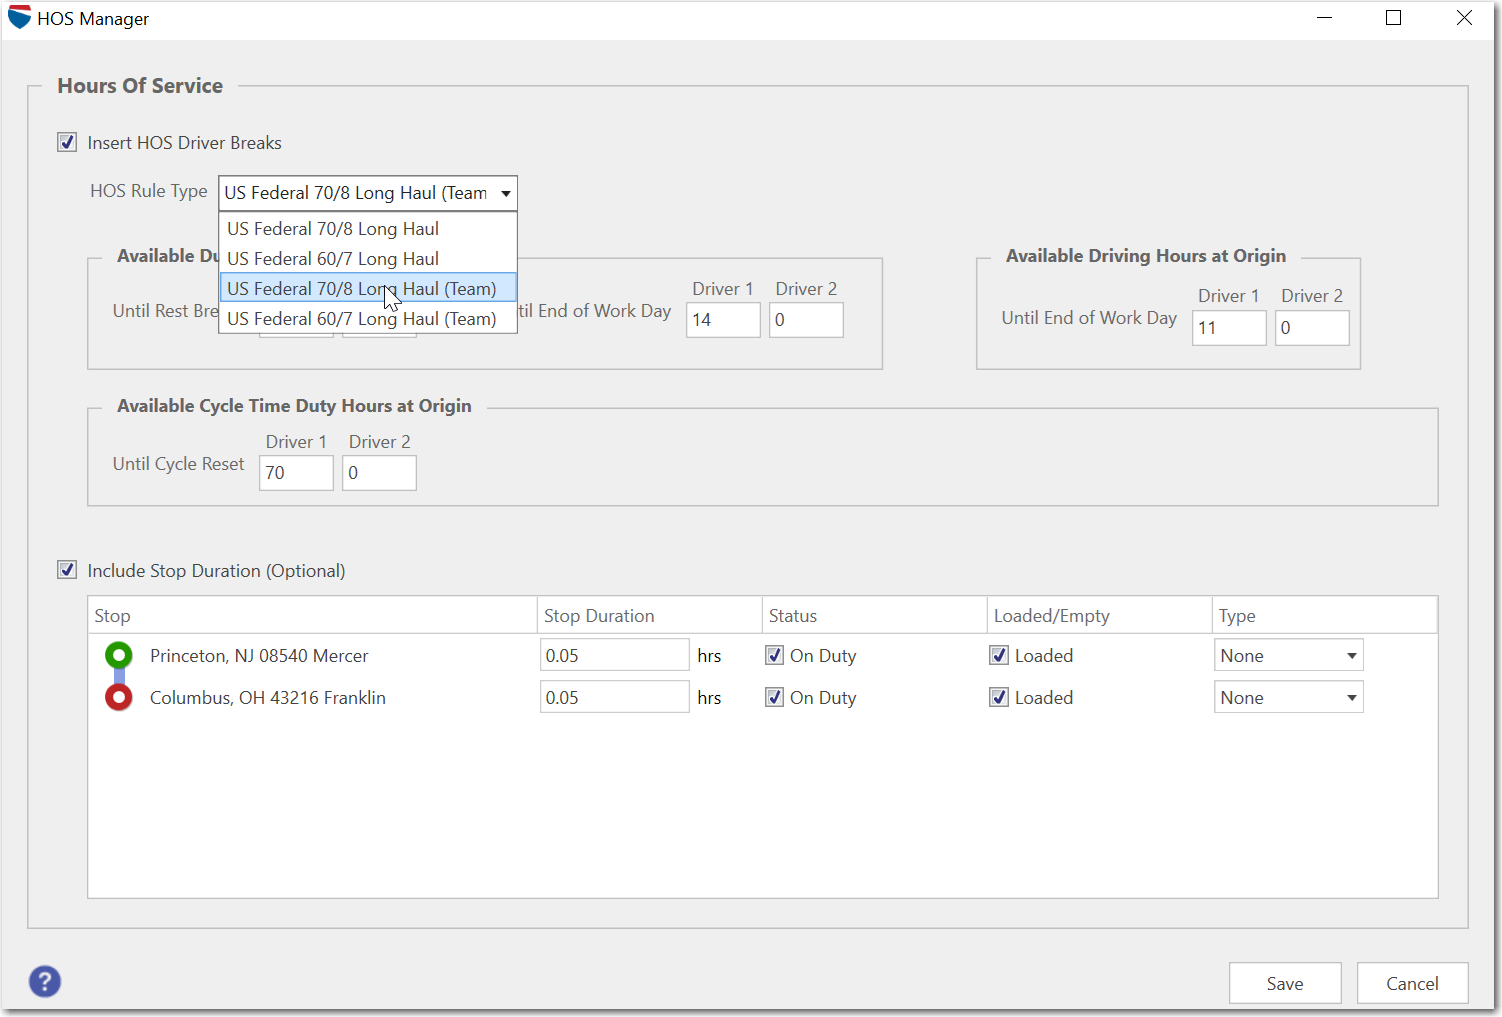
Task: Edit Princeton stop duration field
Action: tap(614, 656)
